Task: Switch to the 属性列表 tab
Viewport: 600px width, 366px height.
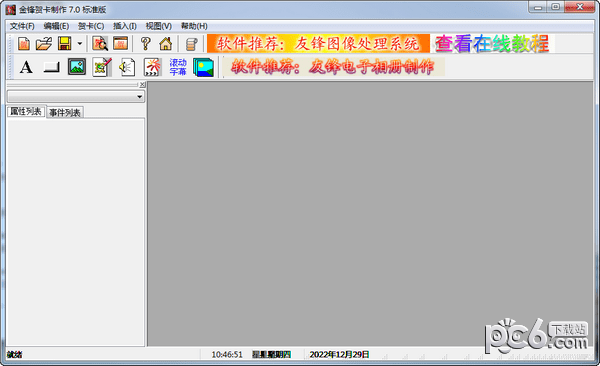Action: pyautogui.click(x=26, y=111)
